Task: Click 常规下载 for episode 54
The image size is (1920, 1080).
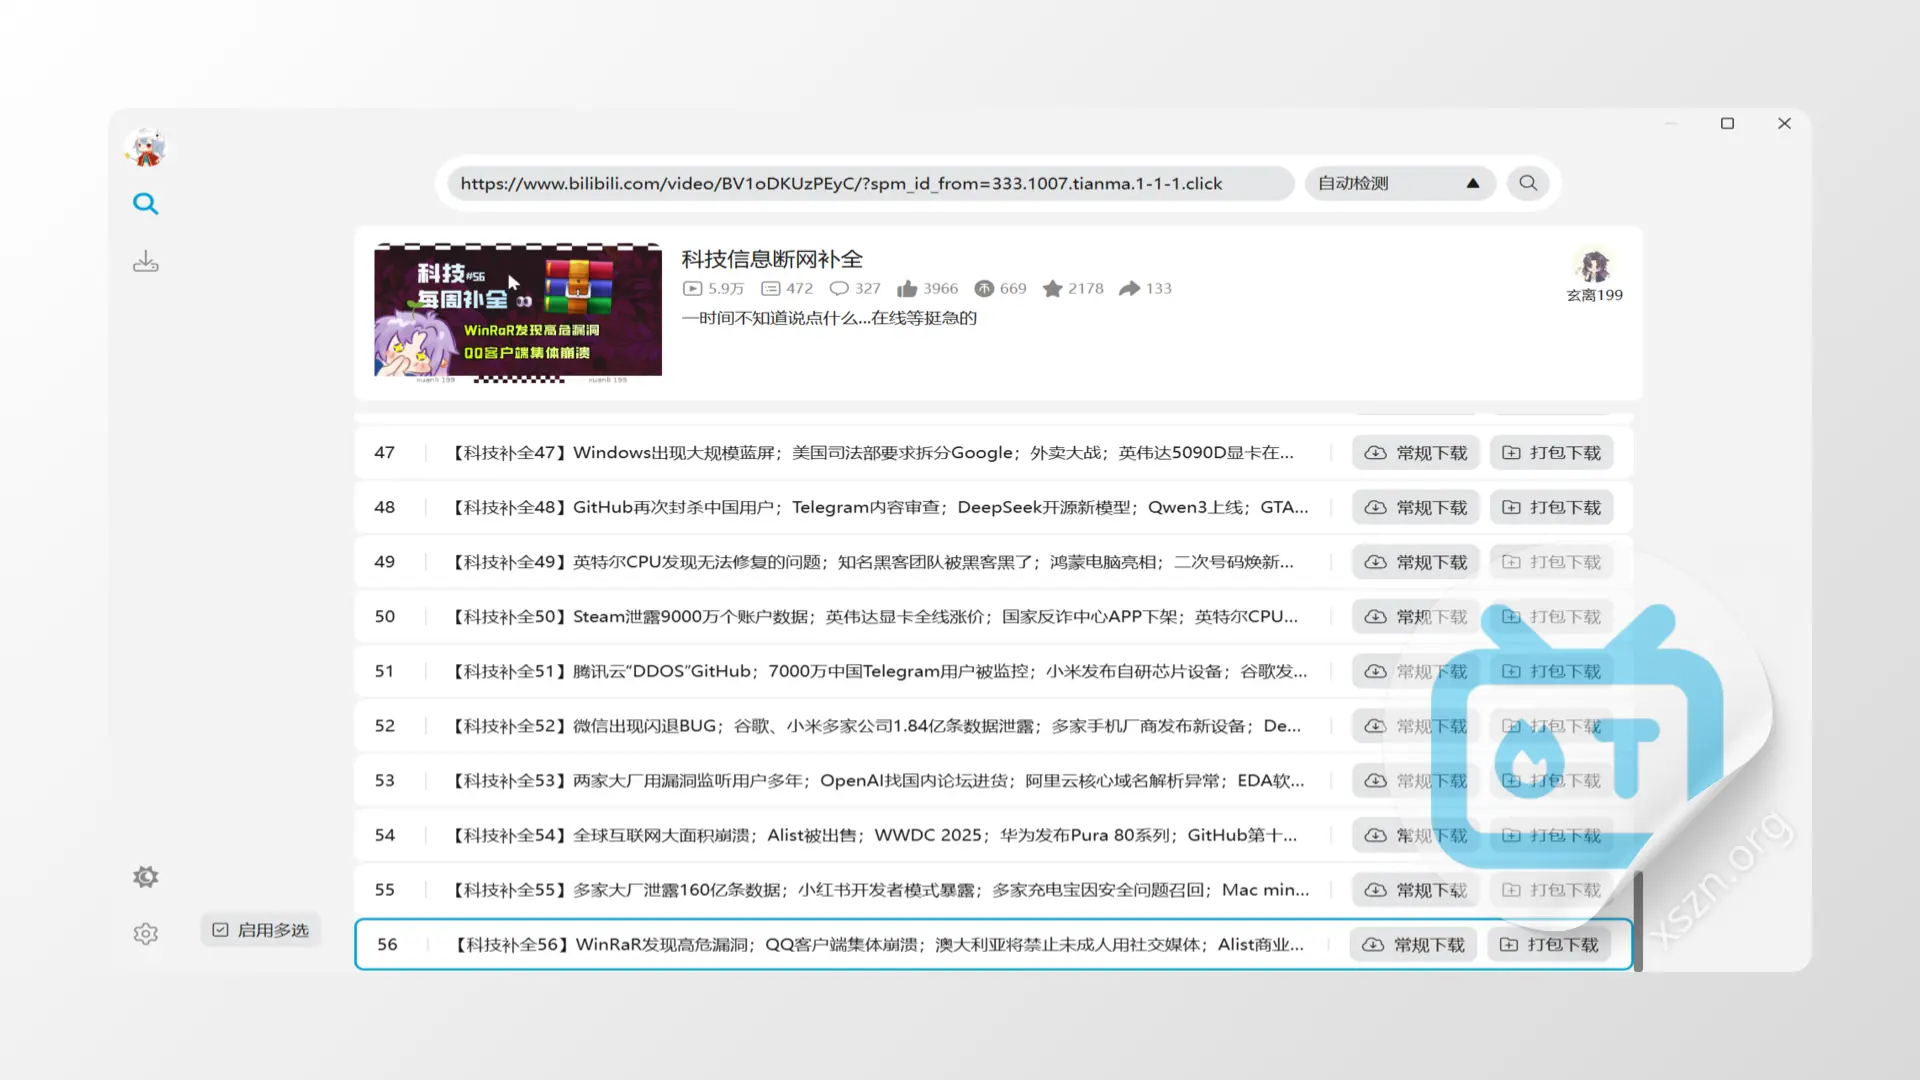Action: 1416,836
